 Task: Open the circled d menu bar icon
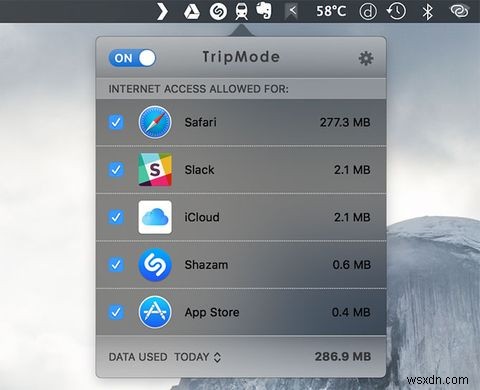(368, 12)
